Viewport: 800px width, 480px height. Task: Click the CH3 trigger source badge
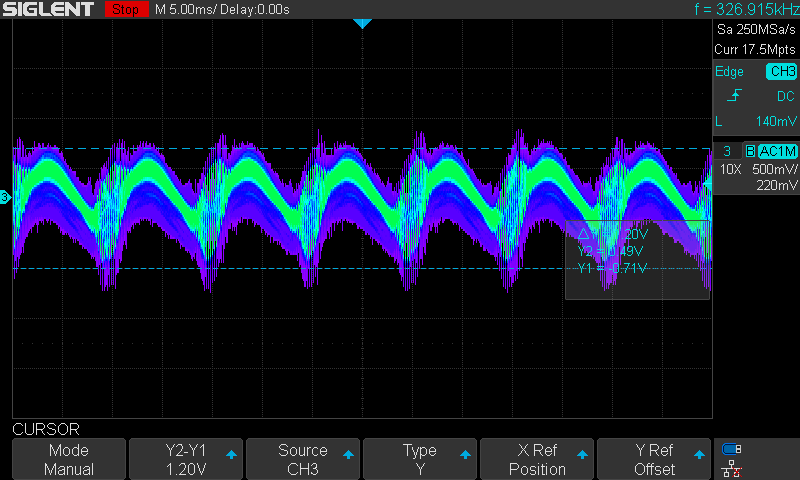point(782,71)
